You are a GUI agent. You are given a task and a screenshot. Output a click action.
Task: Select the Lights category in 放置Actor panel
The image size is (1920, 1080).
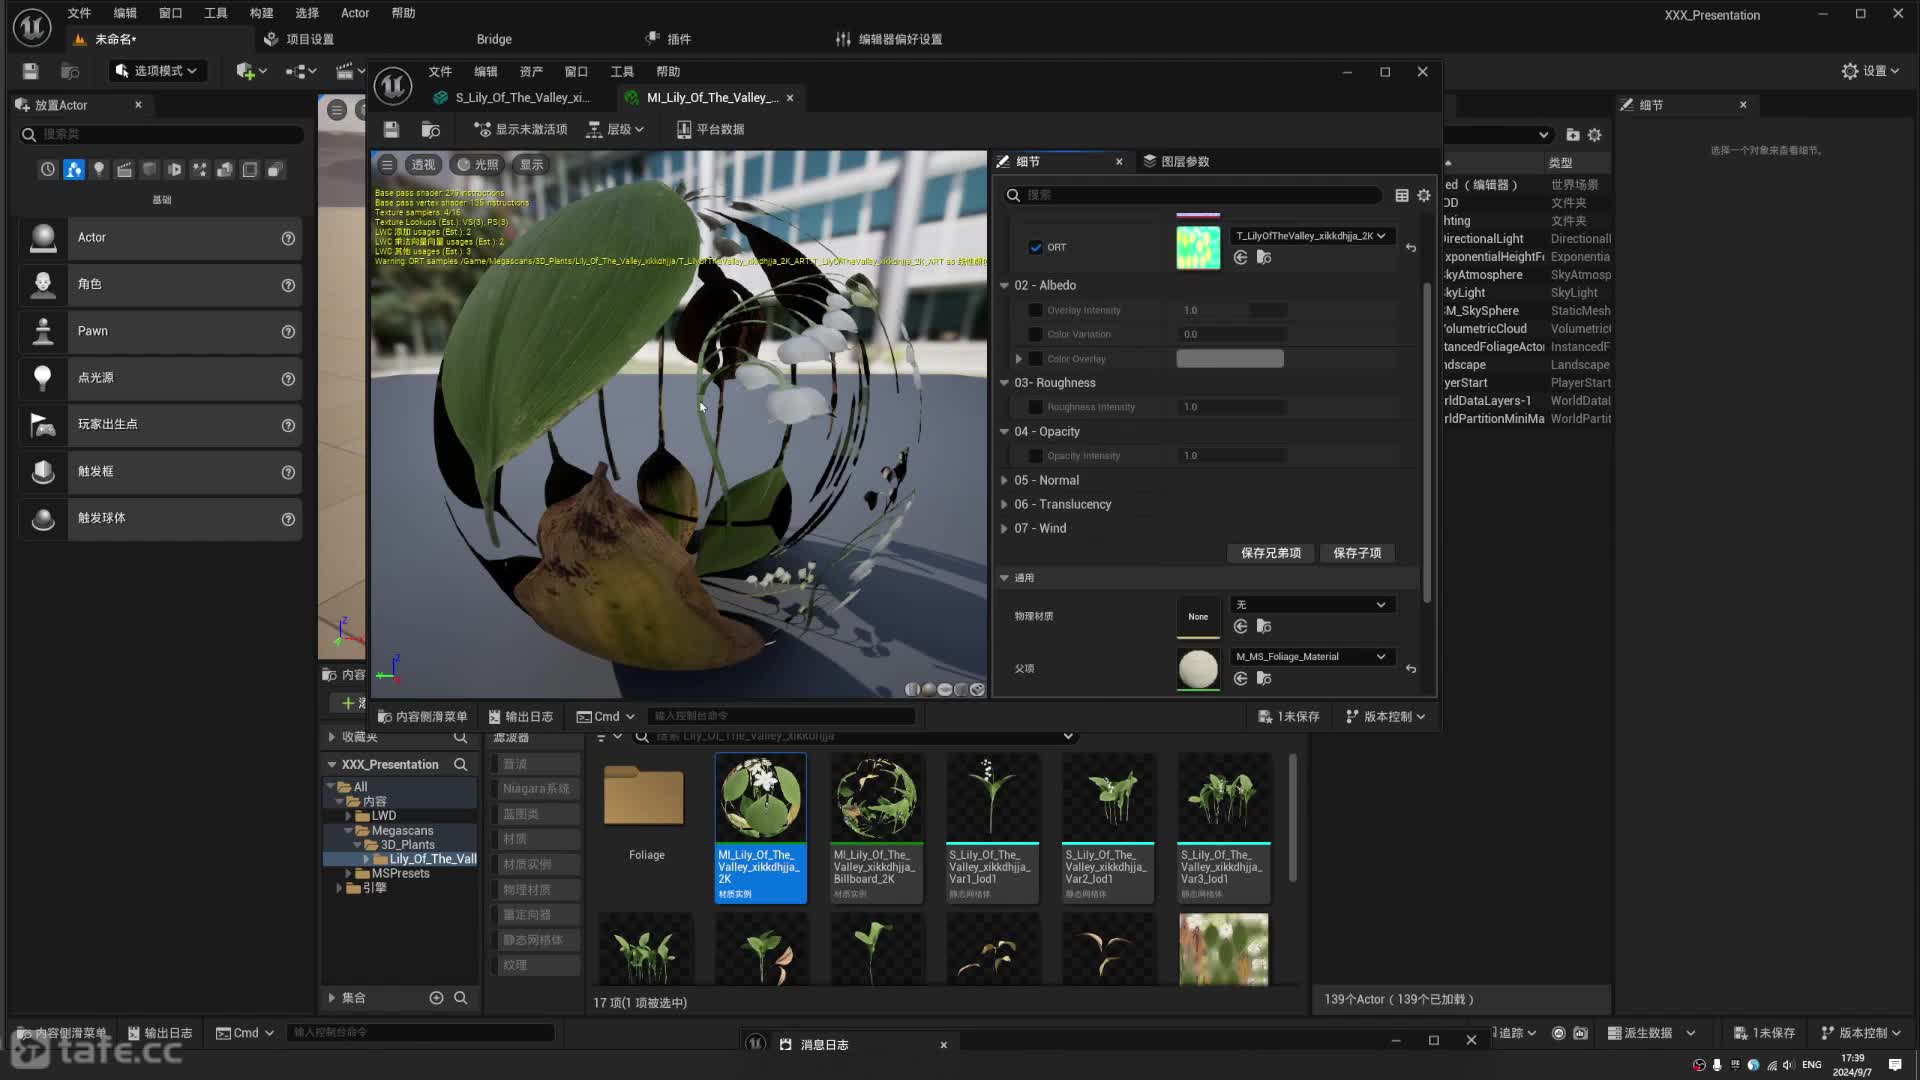(99, 170)
